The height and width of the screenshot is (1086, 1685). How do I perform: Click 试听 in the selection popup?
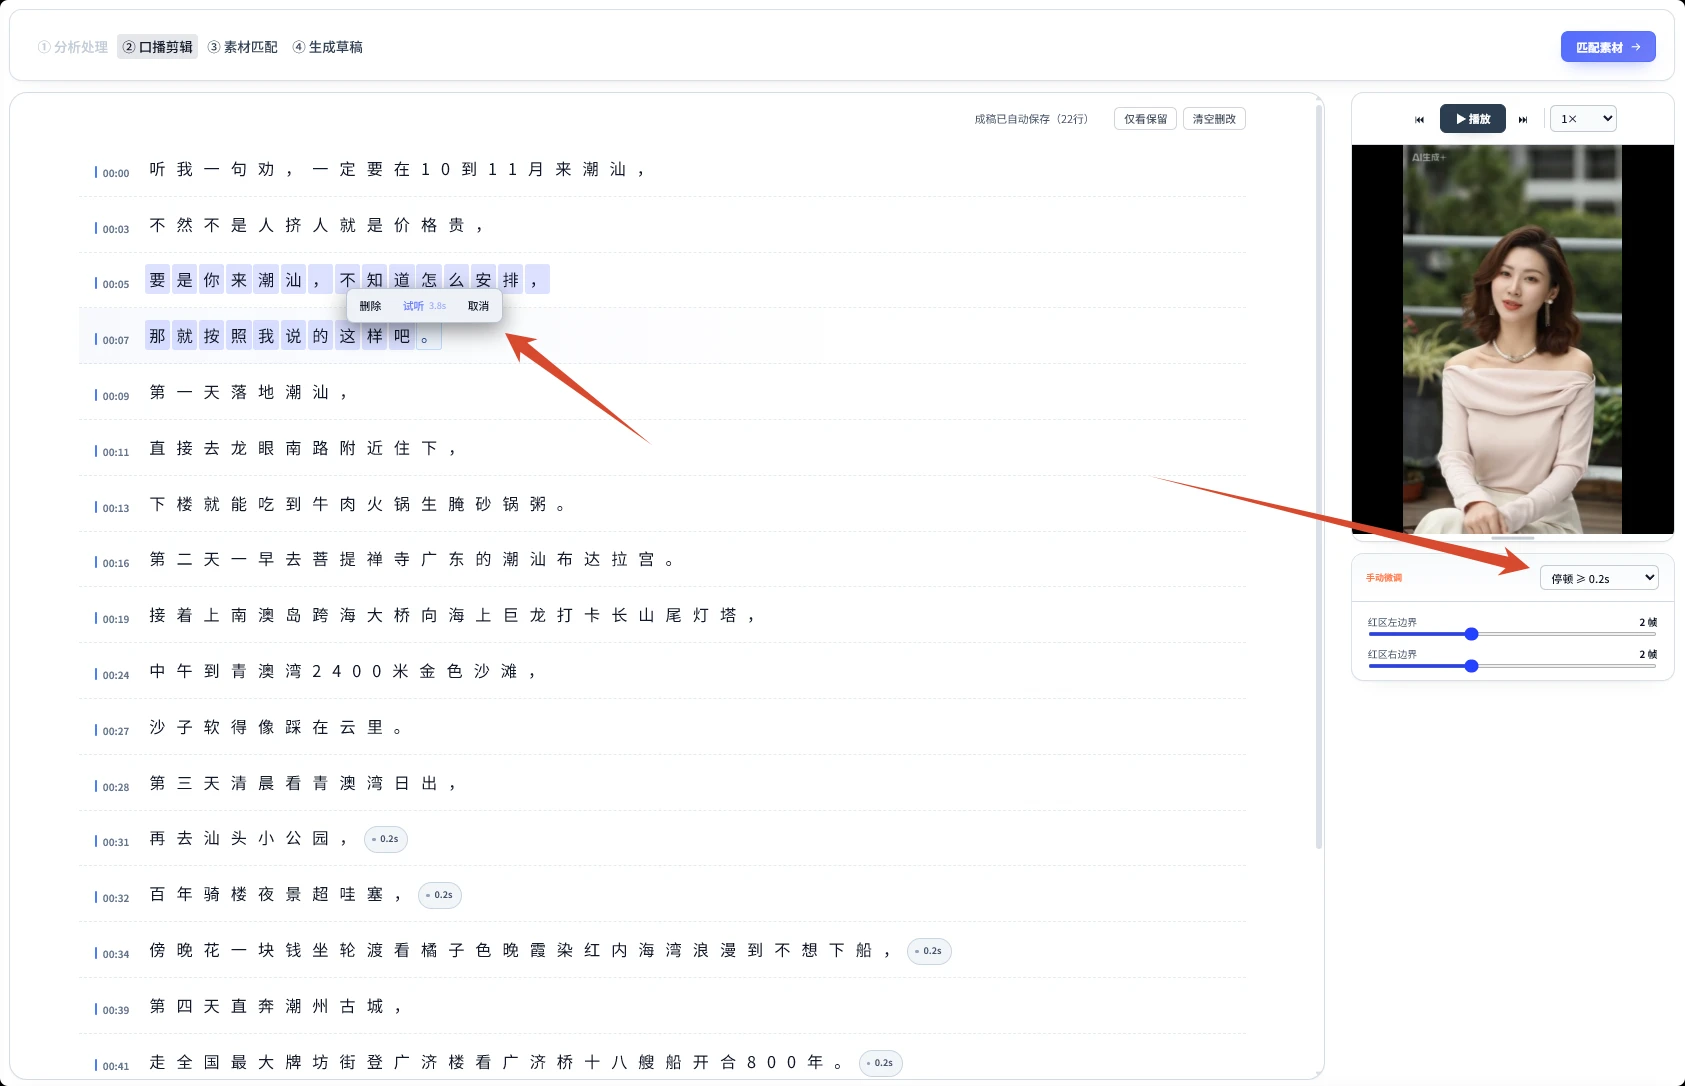pyautogui.click(x=424, y=306)
